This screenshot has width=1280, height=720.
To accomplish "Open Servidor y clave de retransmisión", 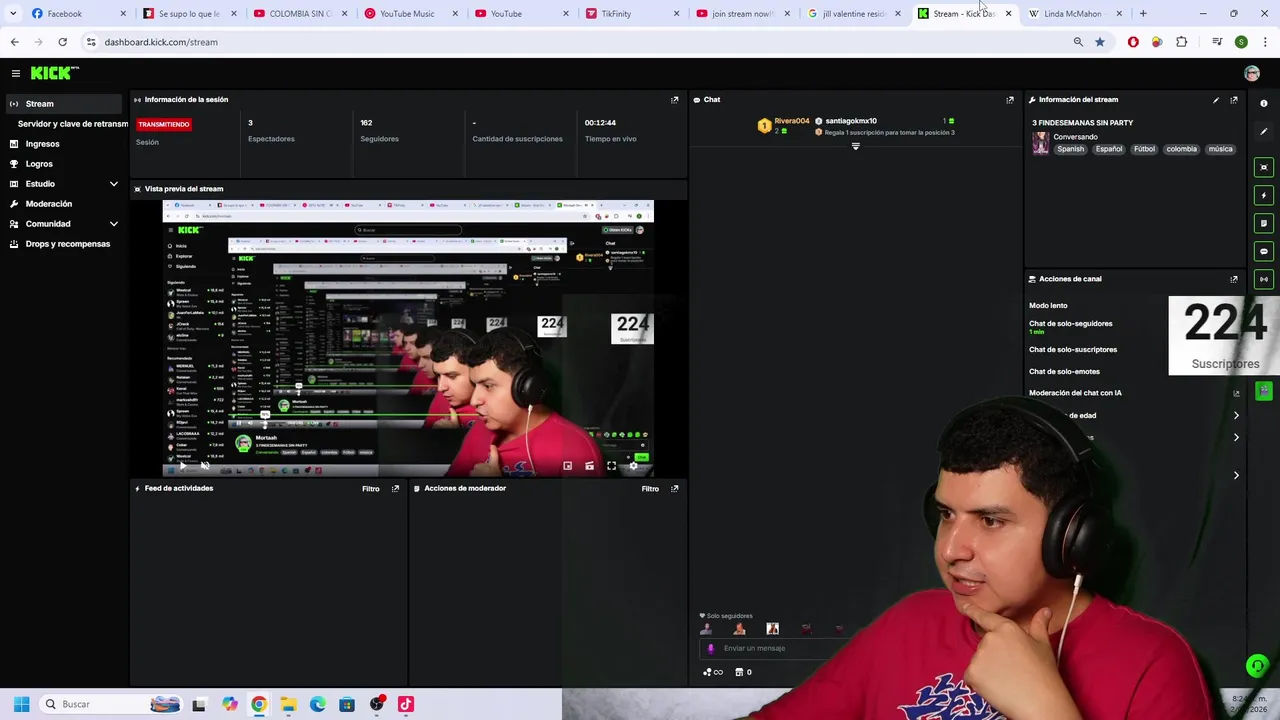I will click(72, 124).
